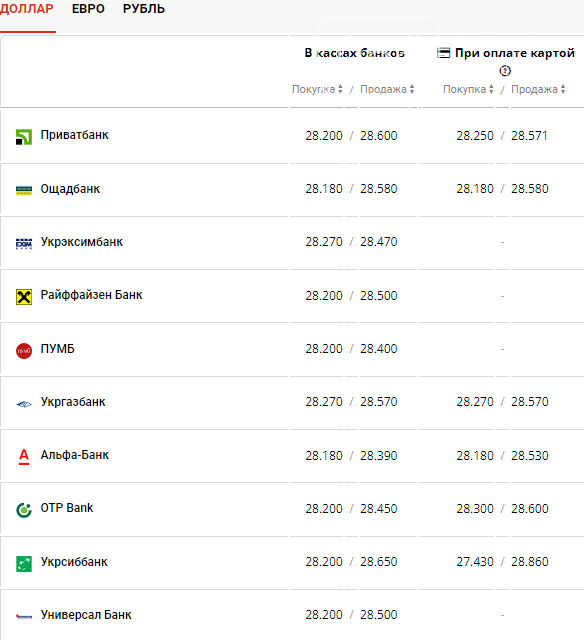Click the red ПУМБ logo icon
This screenshot has width=584, height=642.
point(24,350)
